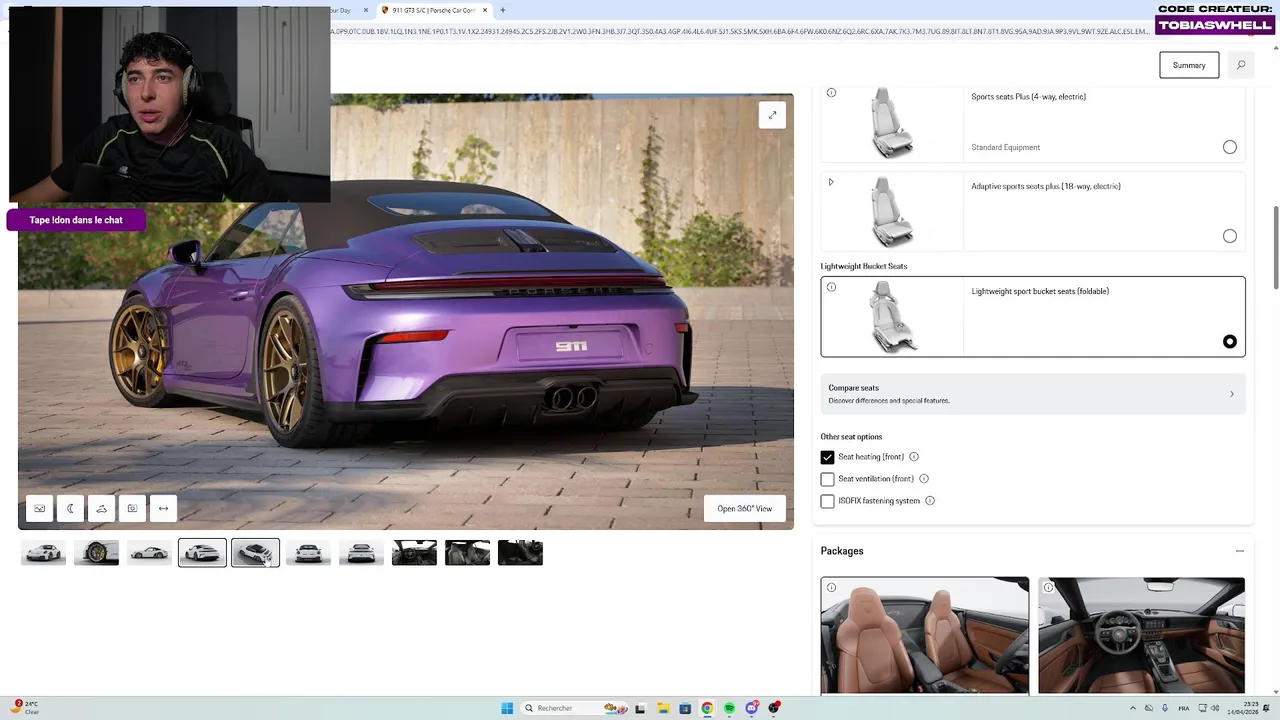The width and height of the screenshot is (1280, 720).
Task: Open Spotify from the taskbar
Action: (729, 708)
